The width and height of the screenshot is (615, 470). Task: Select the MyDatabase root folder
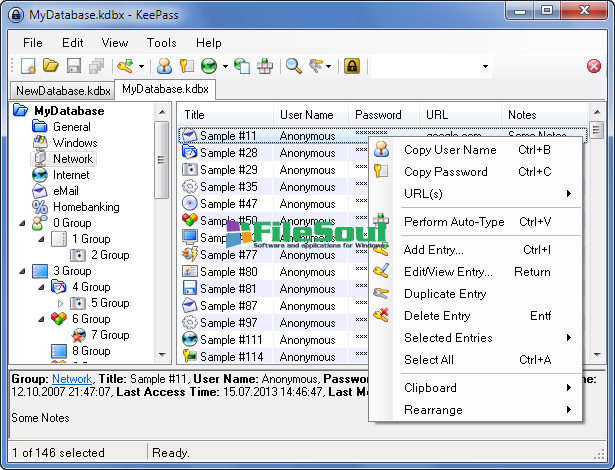(69, 111)
